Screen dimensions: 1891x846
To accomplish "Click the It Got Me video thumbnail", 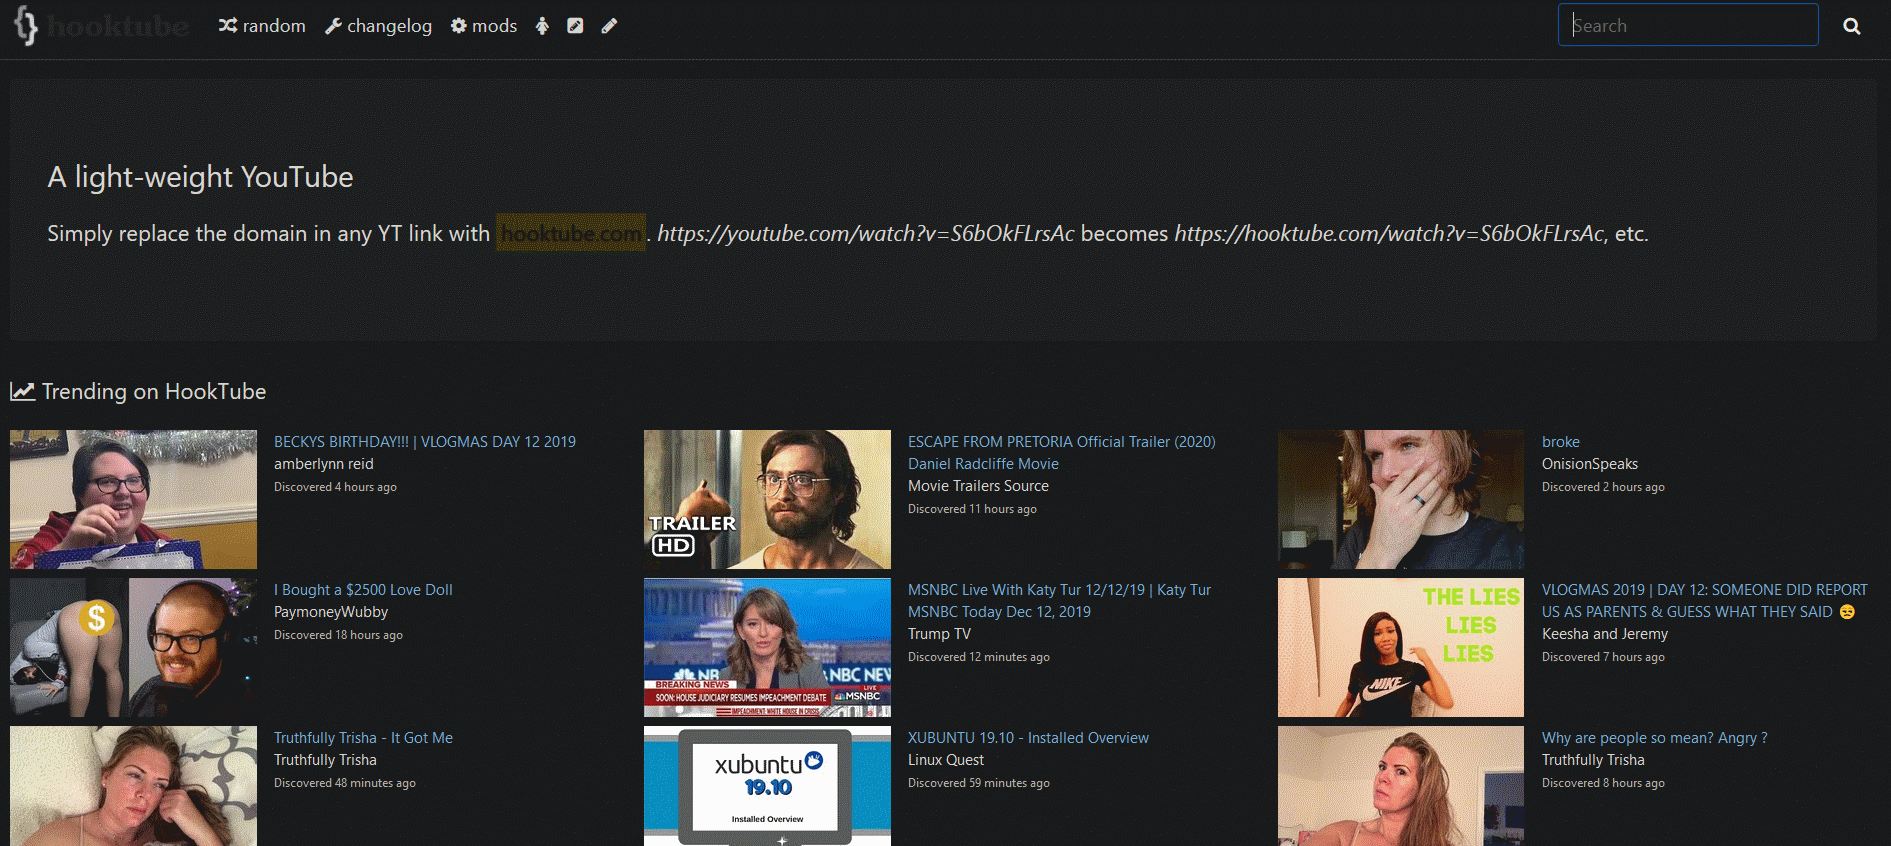I will tap(133, 786).
